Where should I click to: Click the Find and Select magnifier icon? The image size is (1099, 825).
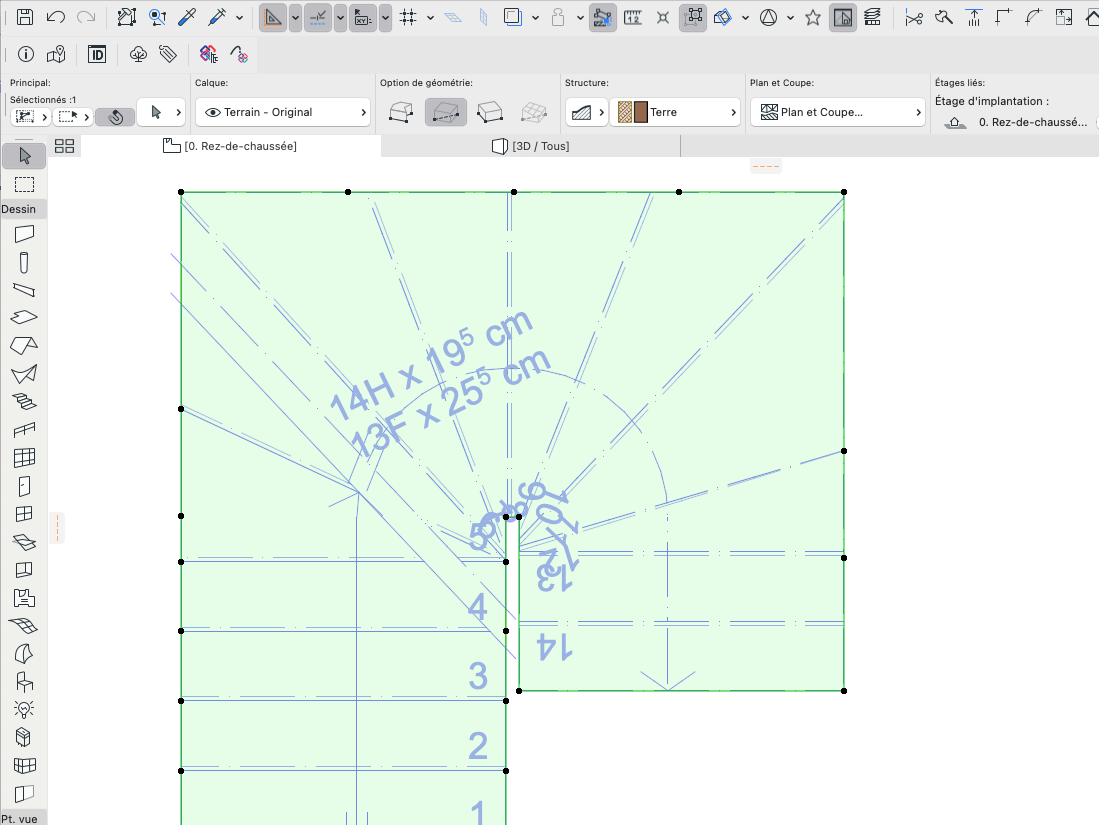(x=157, y=18)
